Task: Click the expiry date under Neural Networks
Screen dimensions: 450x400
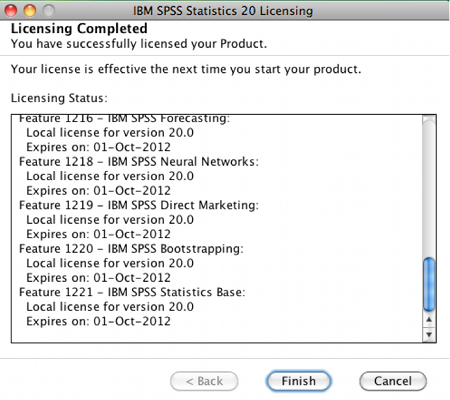Action: click(x=98, y=191)
